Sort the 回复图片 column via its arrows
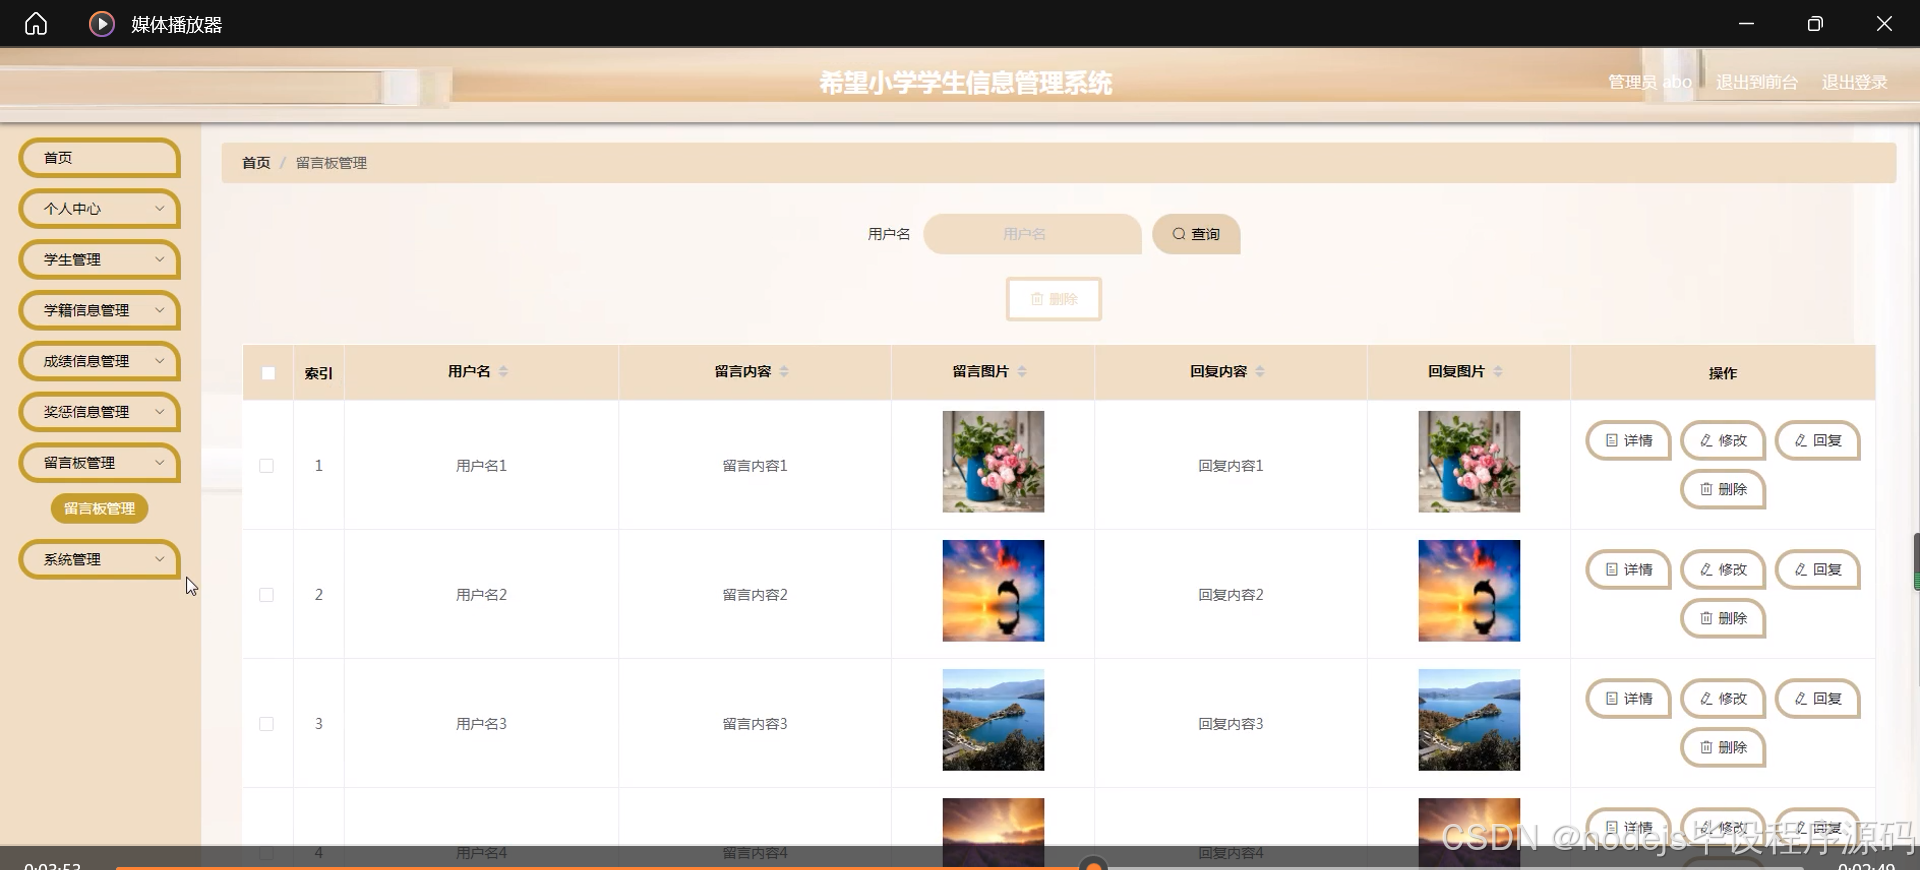 point(1498,371)
